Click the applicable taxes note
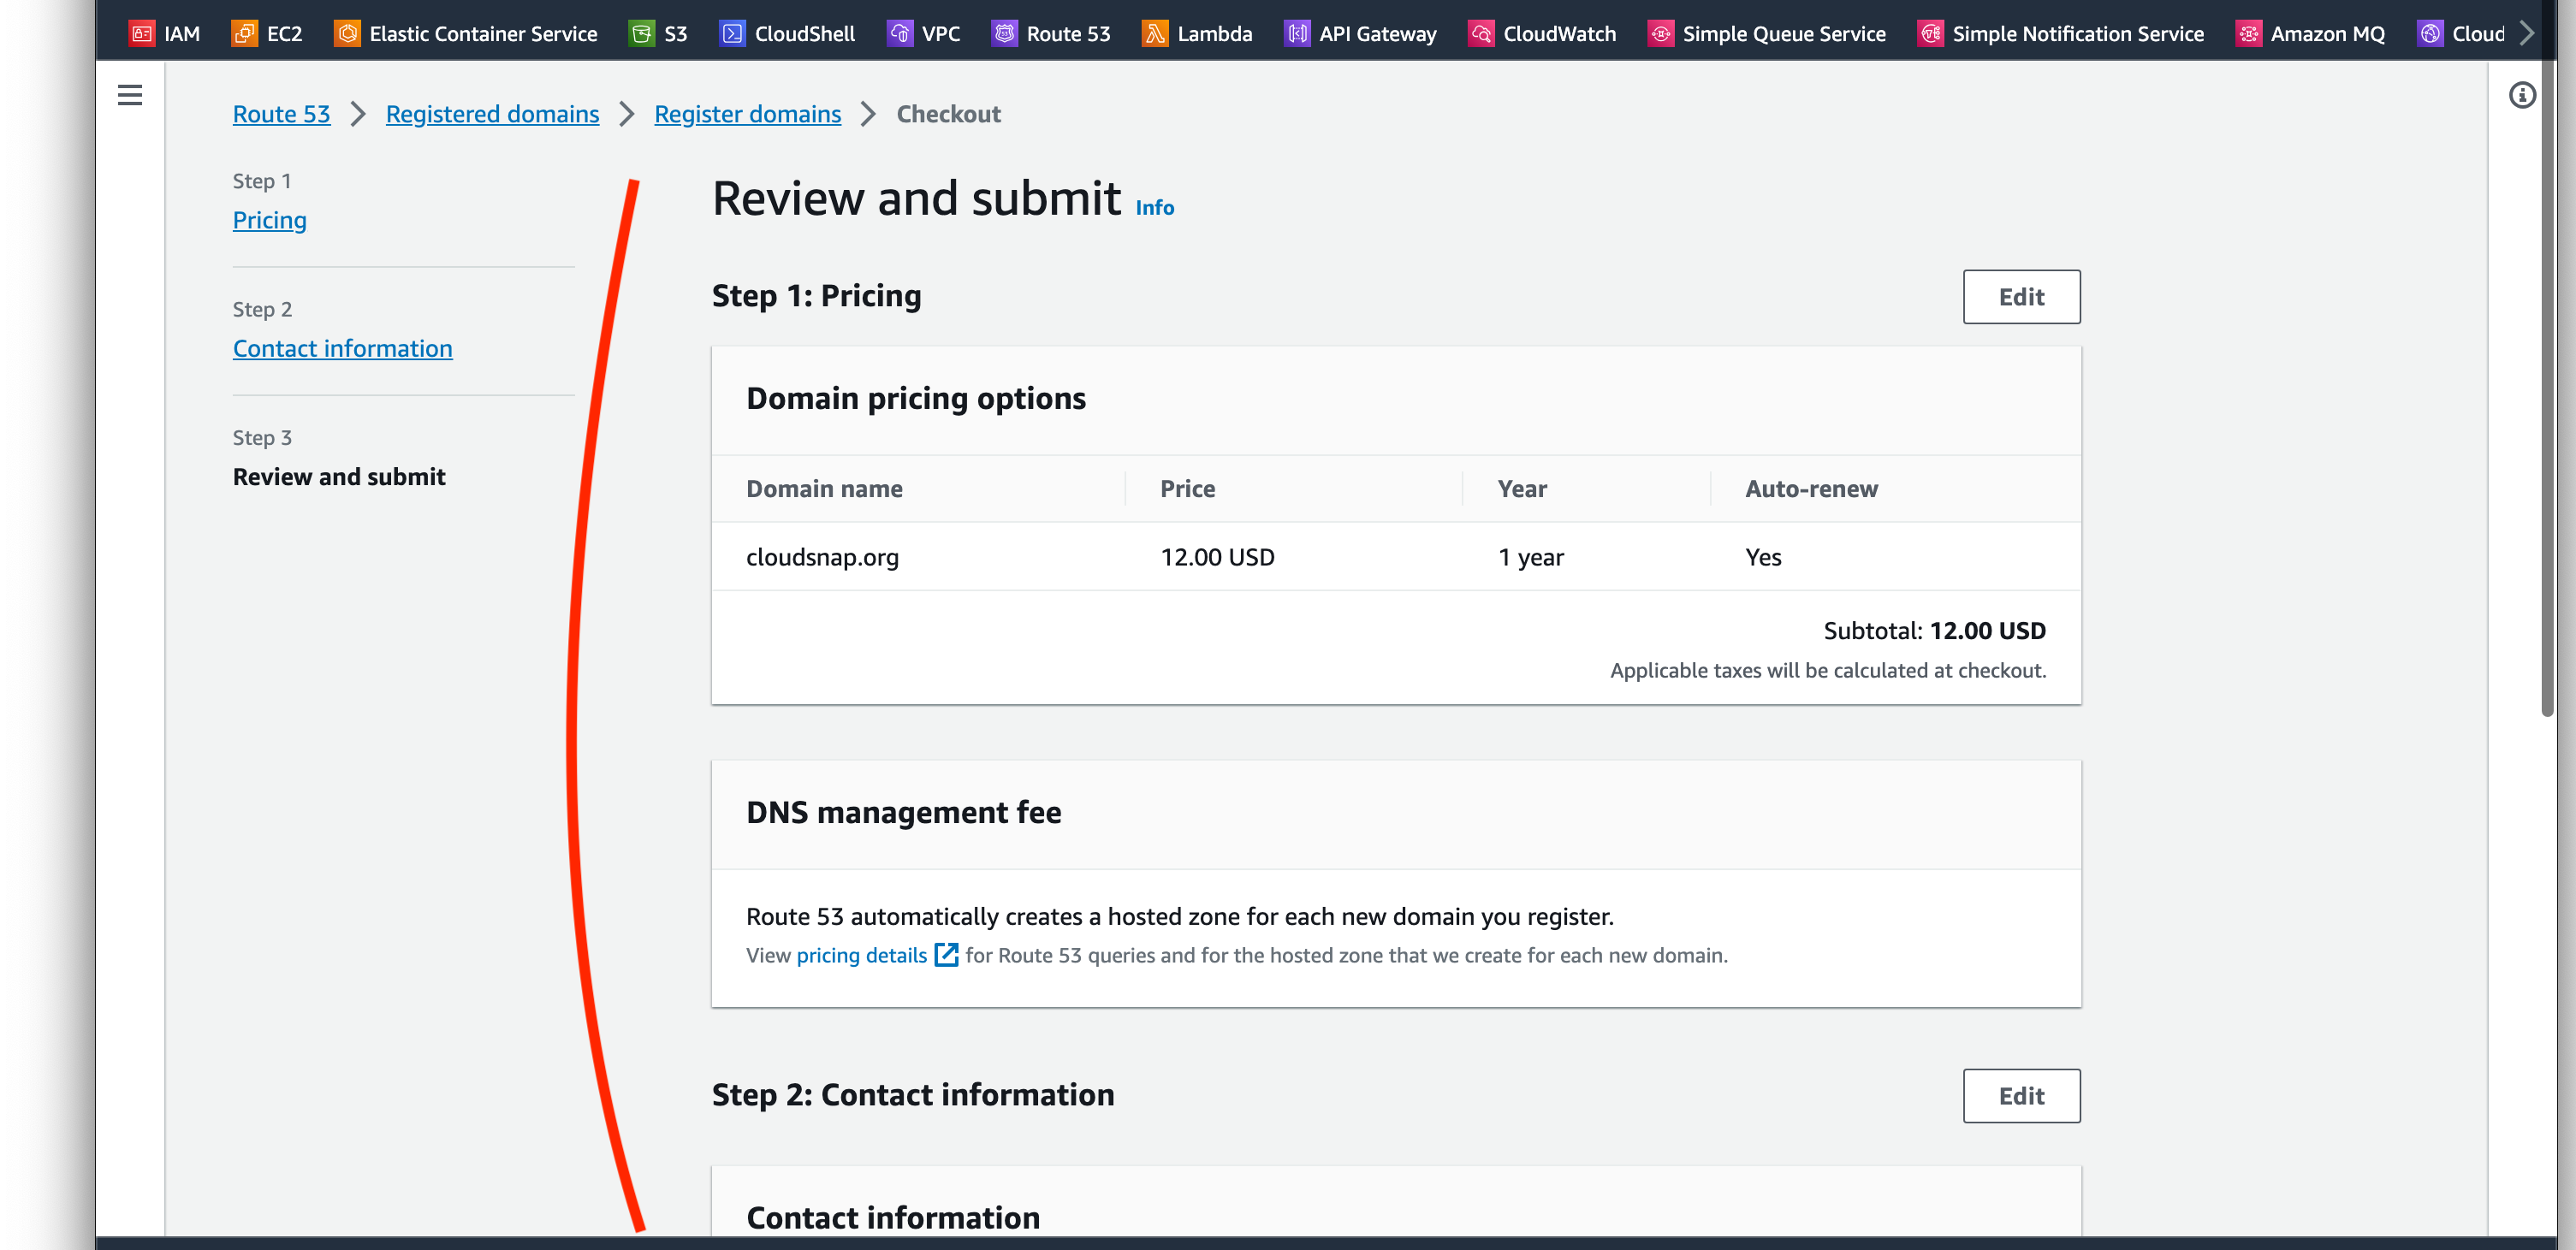 1828,671
